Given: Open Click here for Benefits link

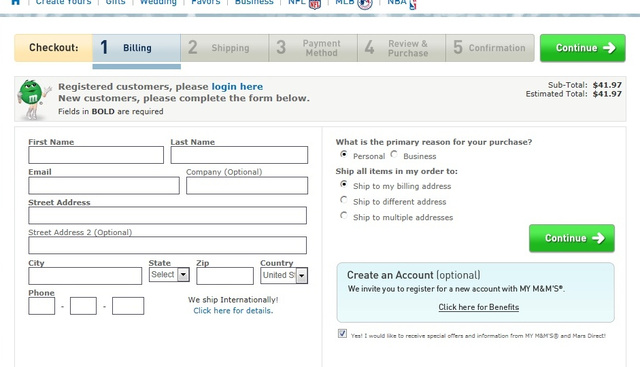Looking at the screenshot, I should point(479,307).
